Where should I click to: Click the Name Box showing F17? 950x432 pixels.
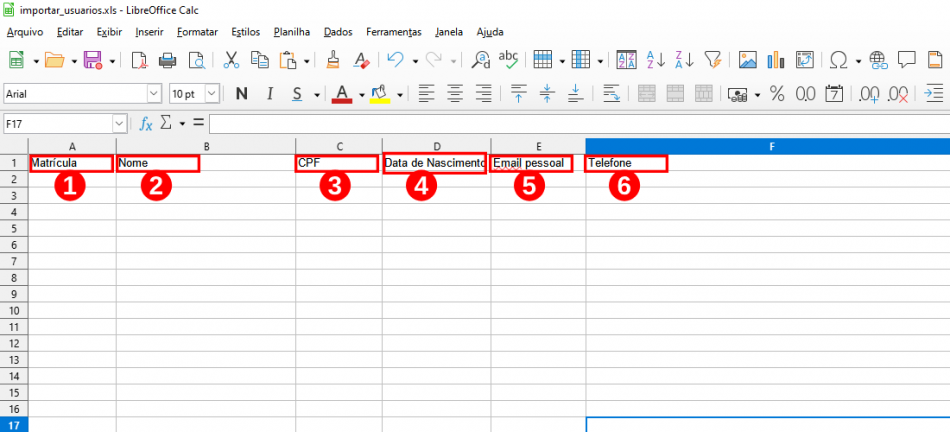tap(58, 124)
